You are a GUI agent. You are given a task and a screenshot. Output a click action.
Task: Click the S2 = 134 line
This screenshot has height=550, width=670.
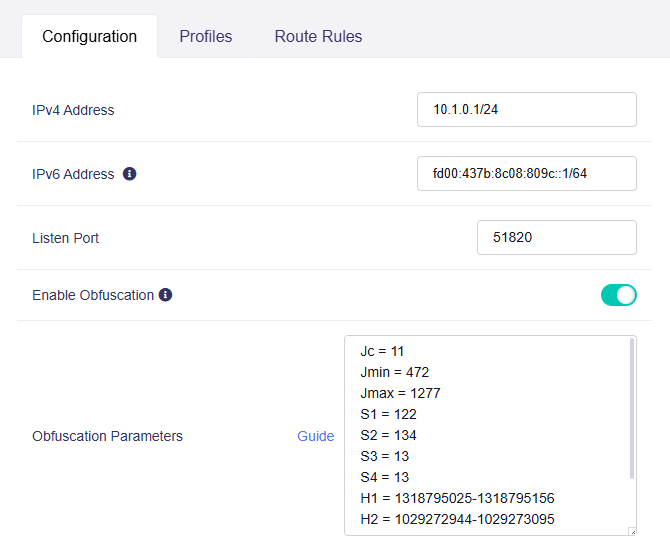[388, 435]
